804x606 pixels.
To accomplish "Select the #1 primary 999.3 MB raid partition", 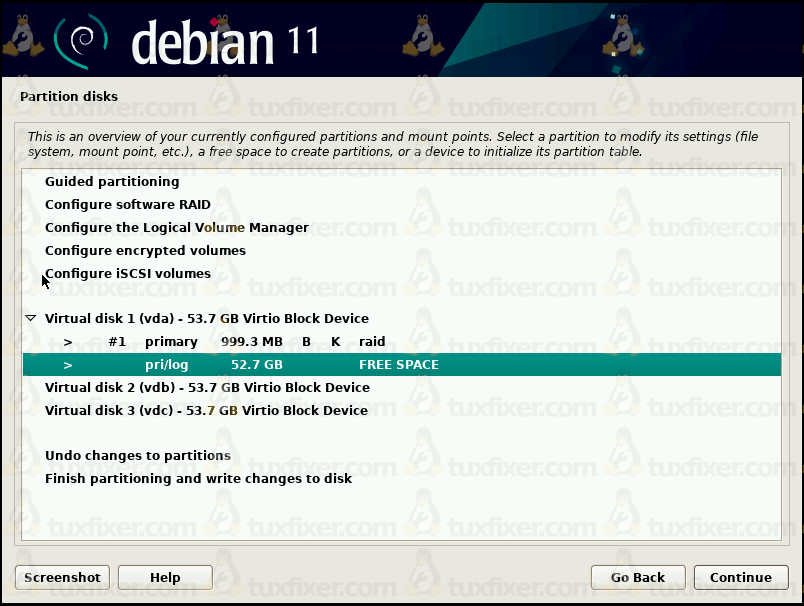I will 246,342.
